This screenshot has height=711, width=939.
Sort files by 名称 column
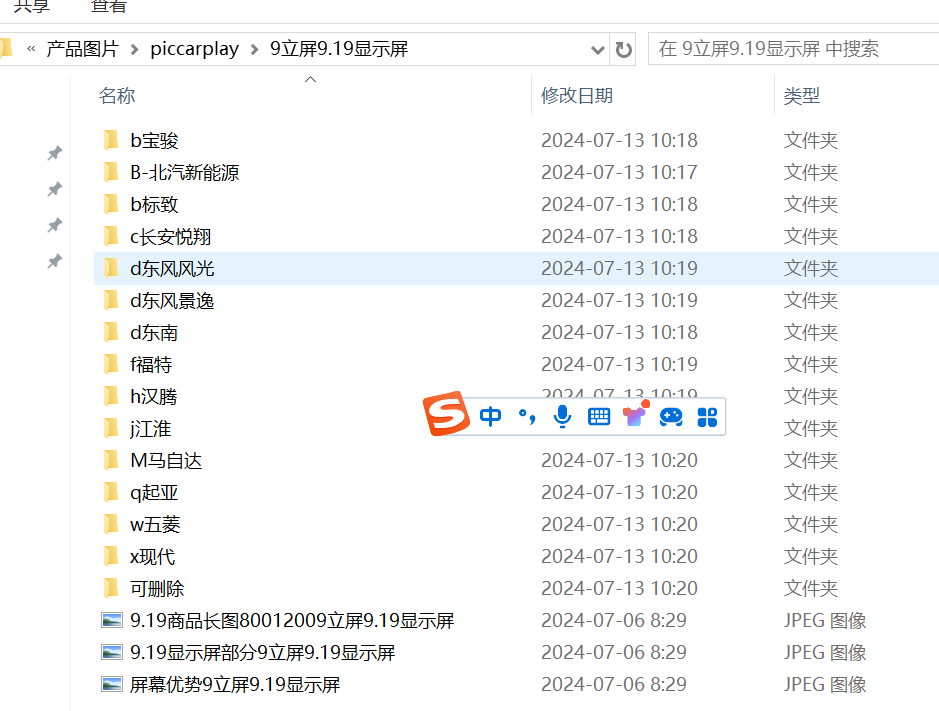117,96
